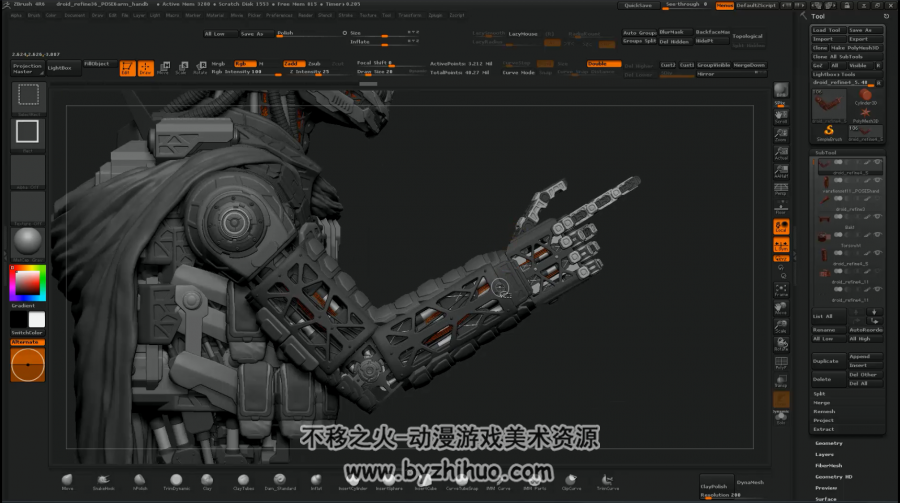This screenshot has height=503, width=900.
Task: Select the Rotate transform icon
Action: (200, 68)
